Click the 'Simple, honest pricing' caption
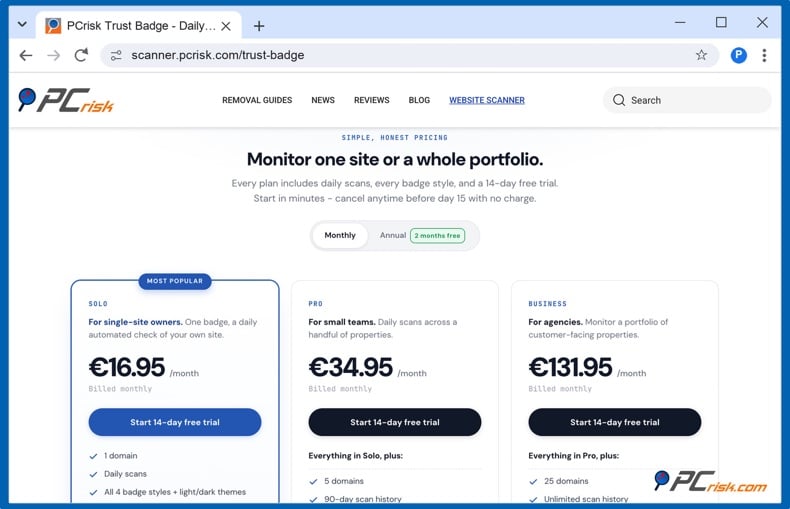The width and height of the screenshot is (790, 509). point(394,138)
